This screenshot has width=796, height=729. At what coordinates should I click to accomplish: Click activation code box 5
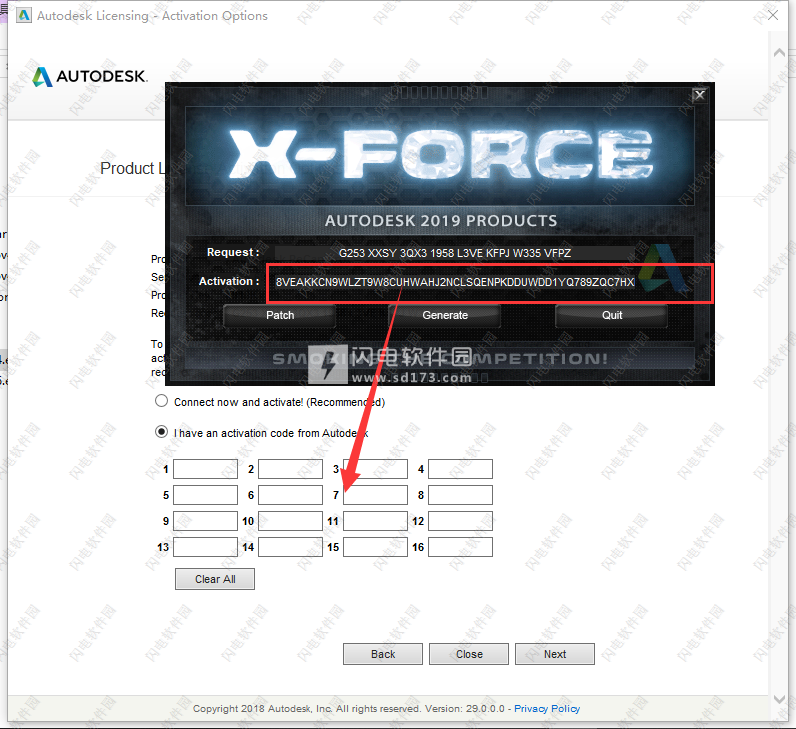(206, 495)
